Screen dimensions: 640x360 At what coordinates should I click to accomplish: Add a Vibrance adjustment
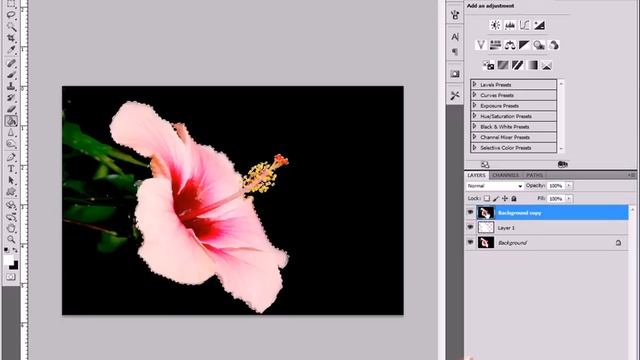[480, 45]
